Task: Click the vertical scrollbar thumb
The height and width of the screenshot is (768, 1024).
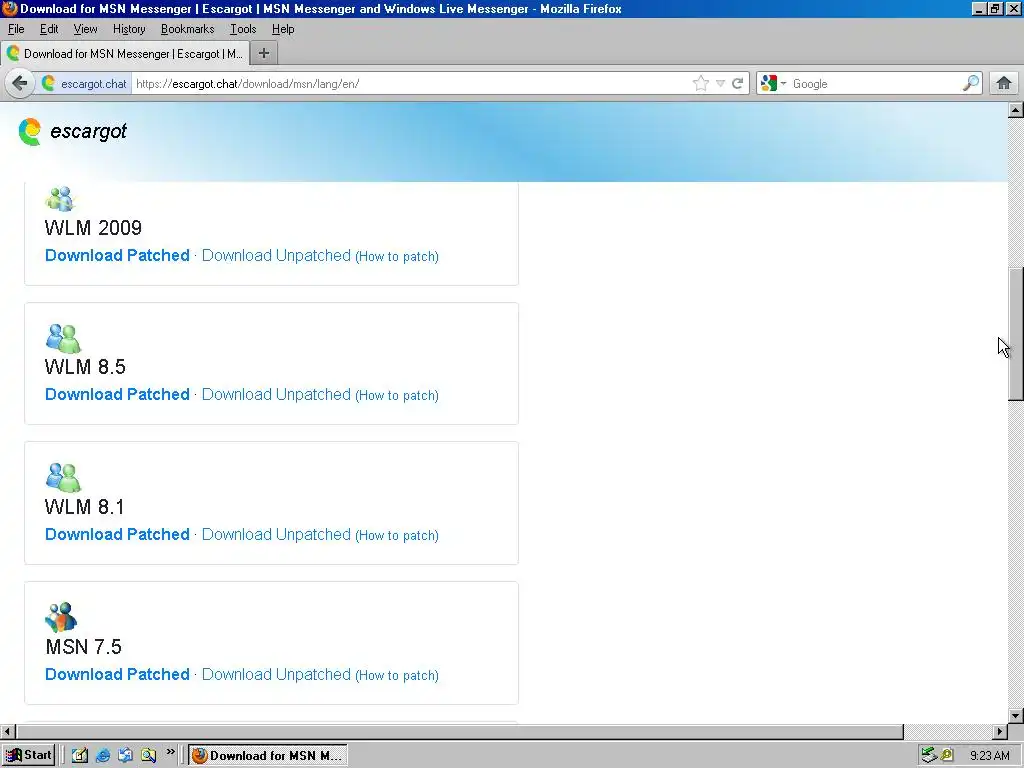Action: point(1016,334)
